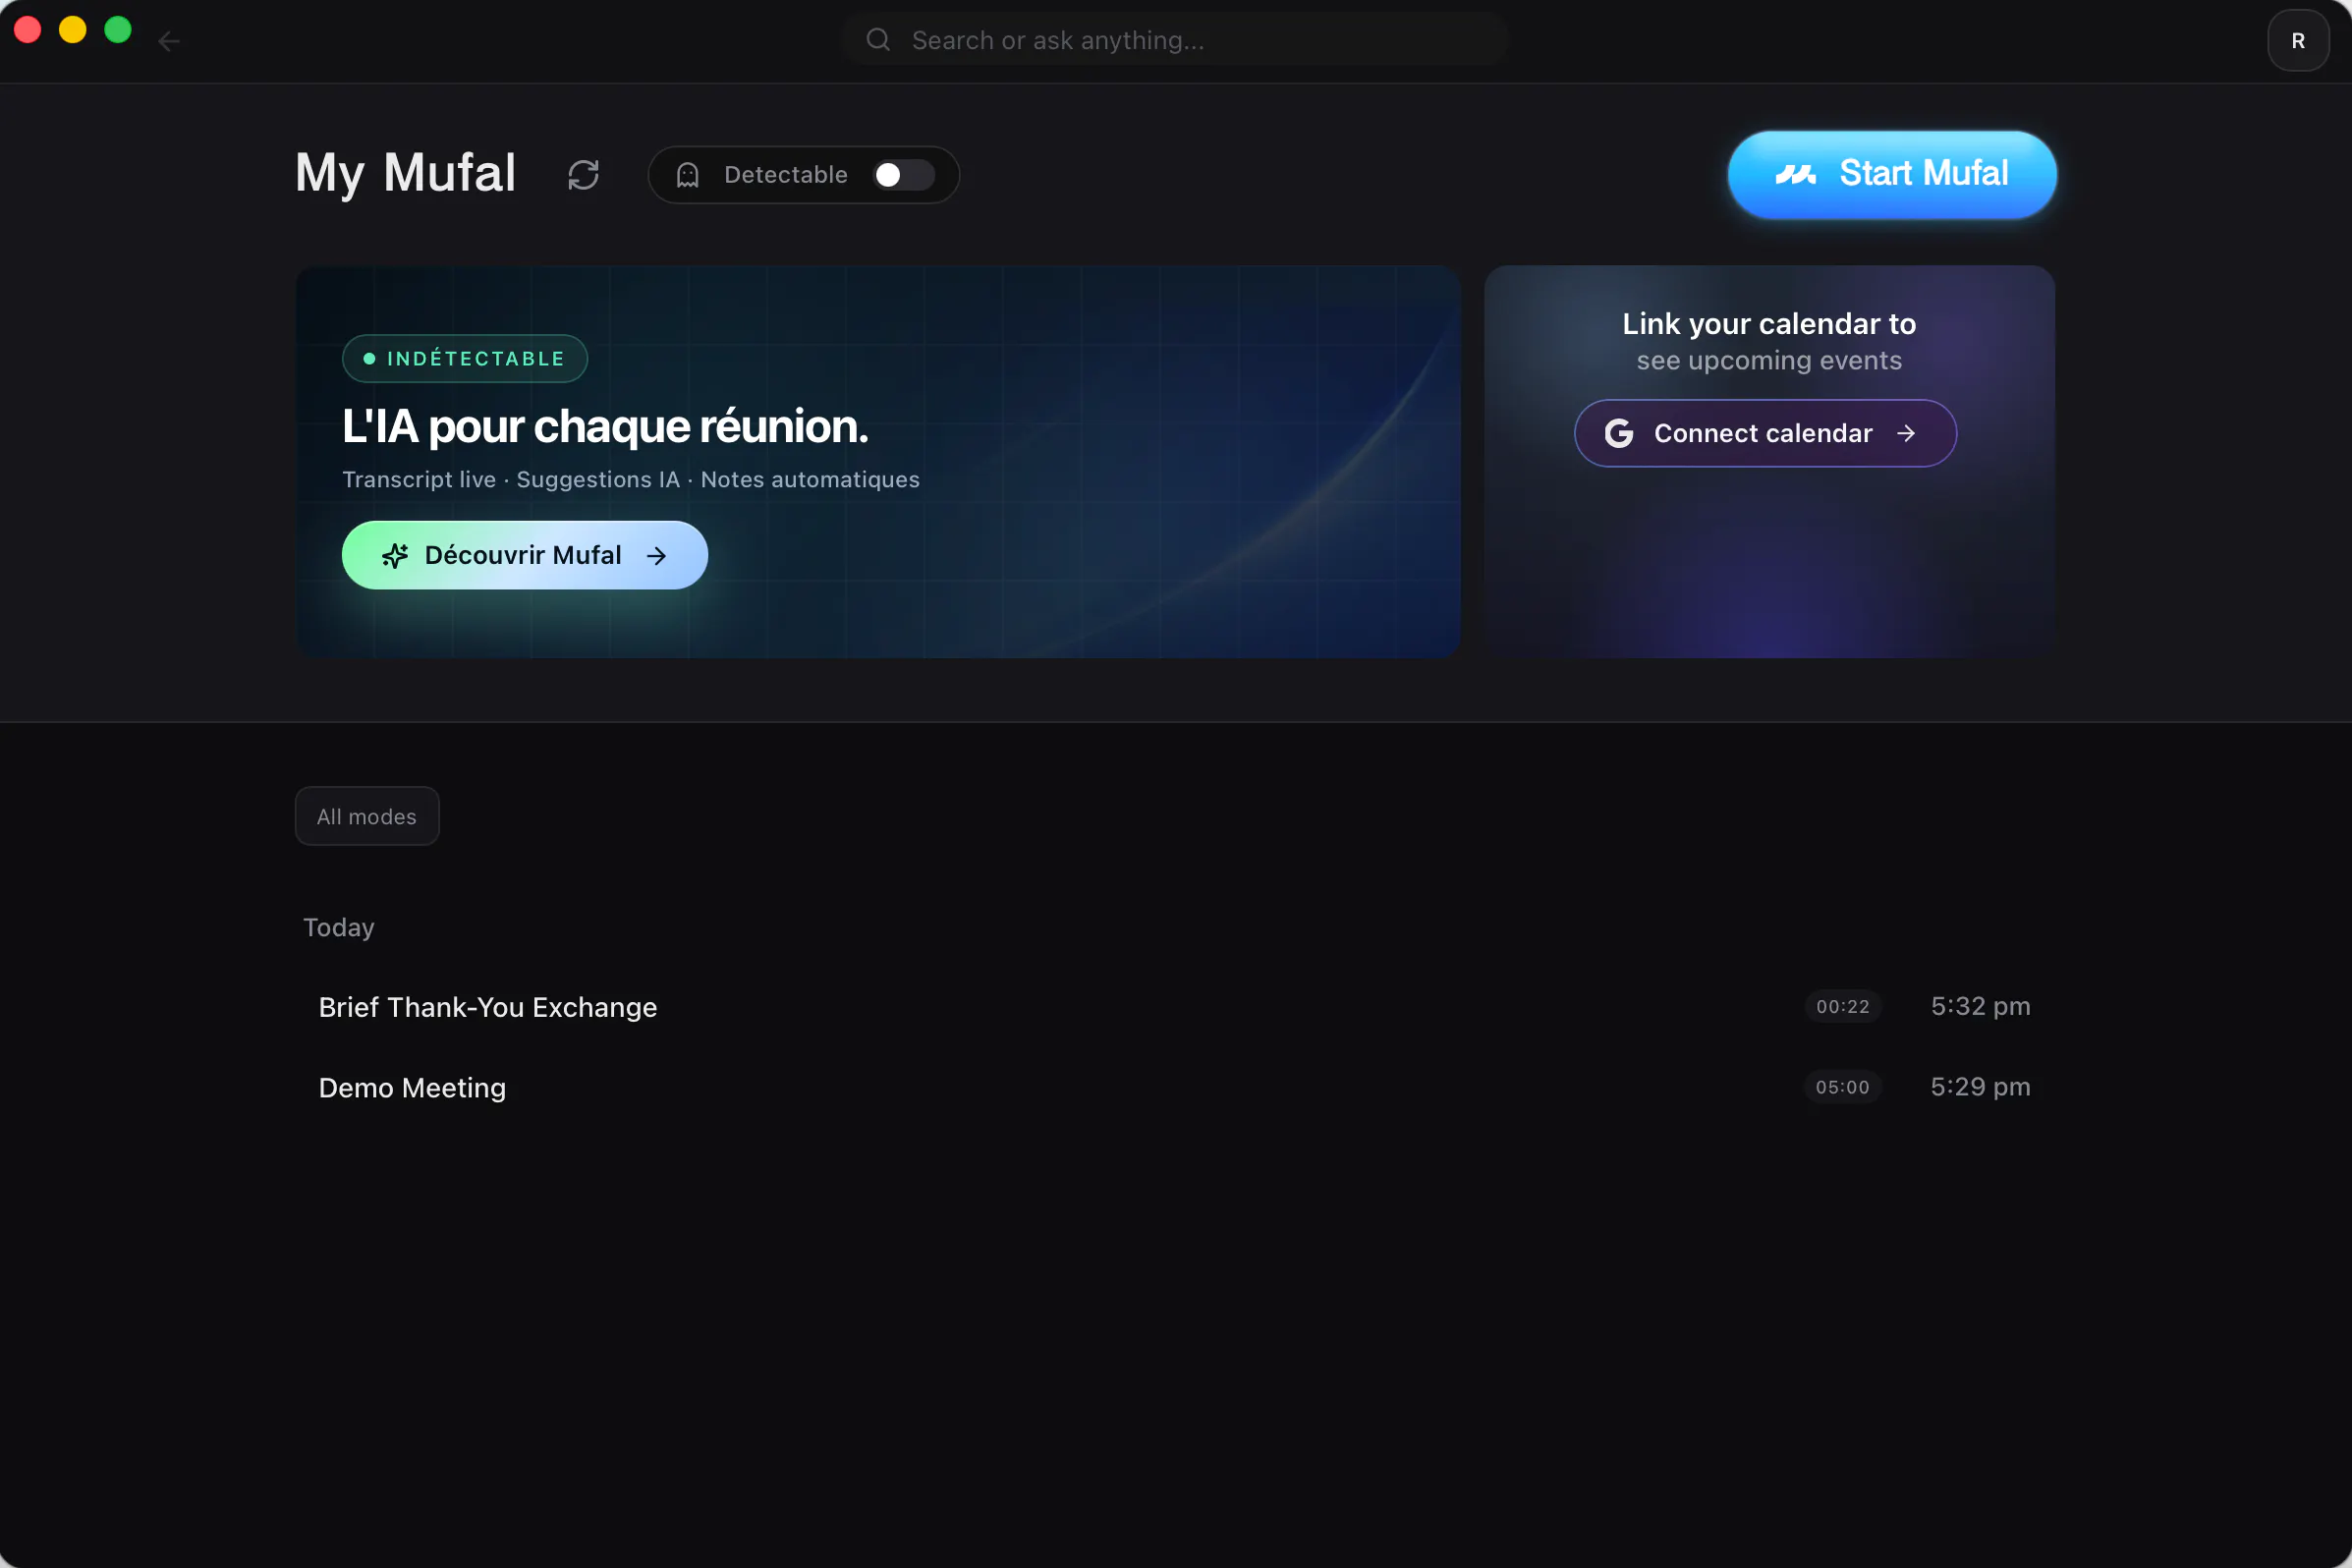Click the 05:00 duration badge
Screen dimensions: 2352x1568
(x=1843, y=1087)
